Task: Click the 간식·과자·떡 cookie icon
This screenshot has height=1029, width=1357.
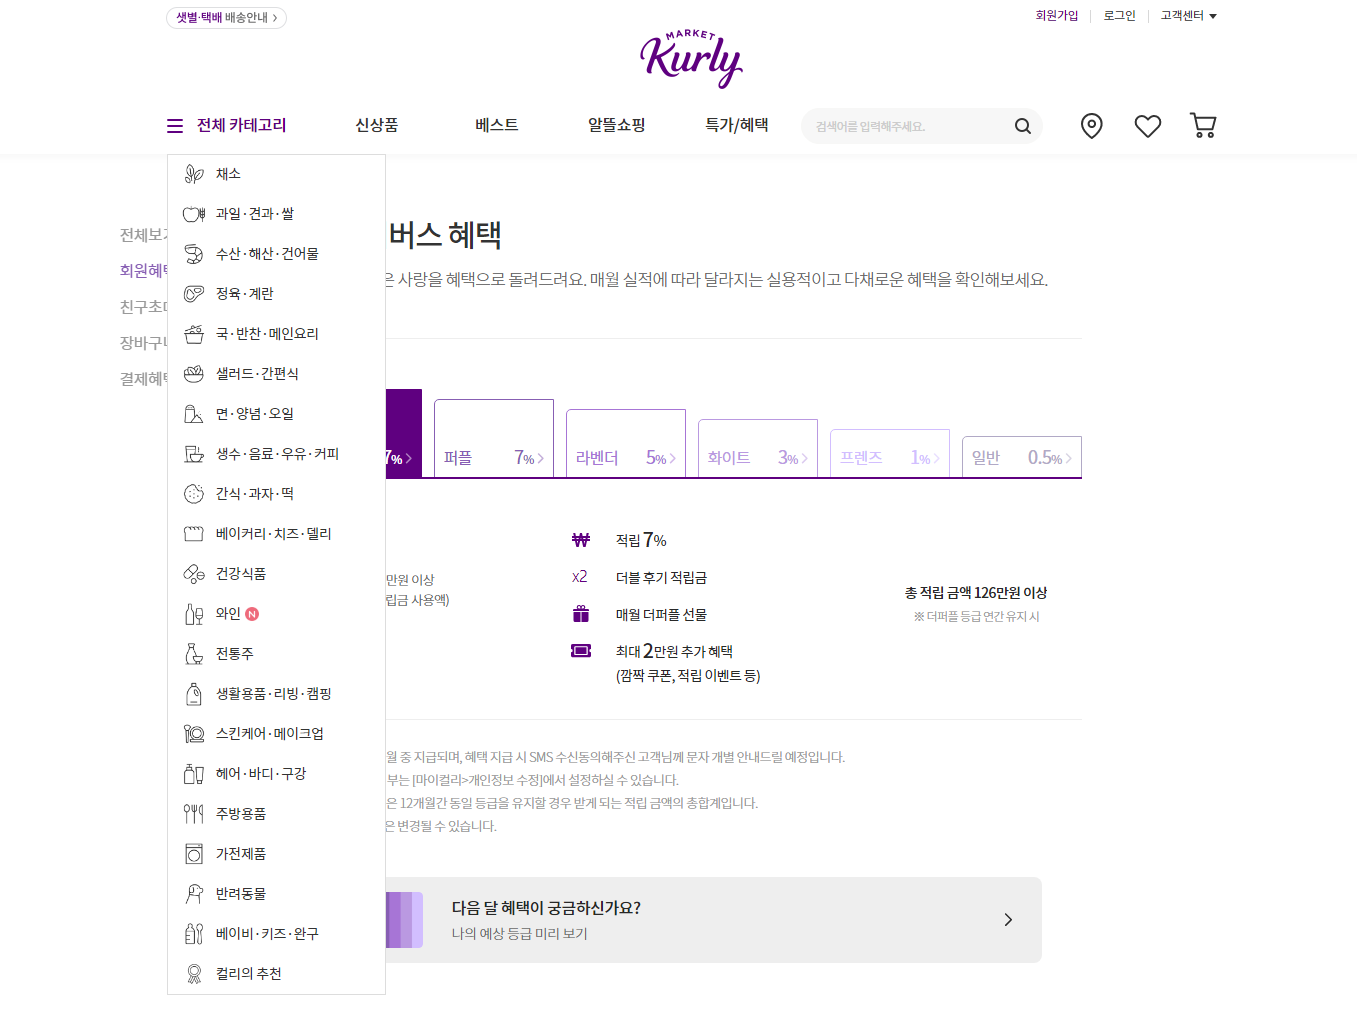Action: coord(194,494)
